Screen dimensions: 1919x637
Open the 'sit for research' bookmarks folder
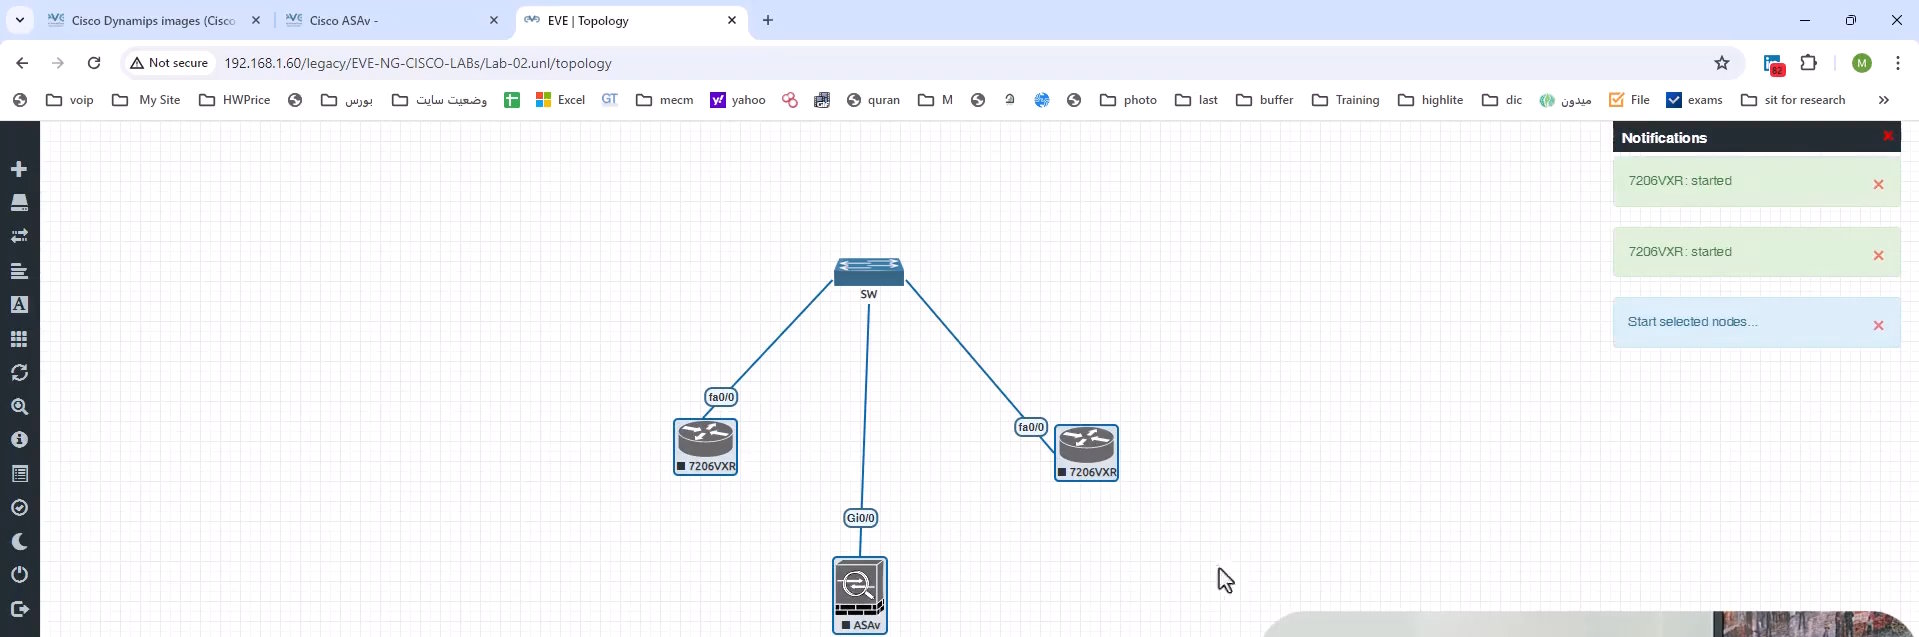pos(1793,100)
